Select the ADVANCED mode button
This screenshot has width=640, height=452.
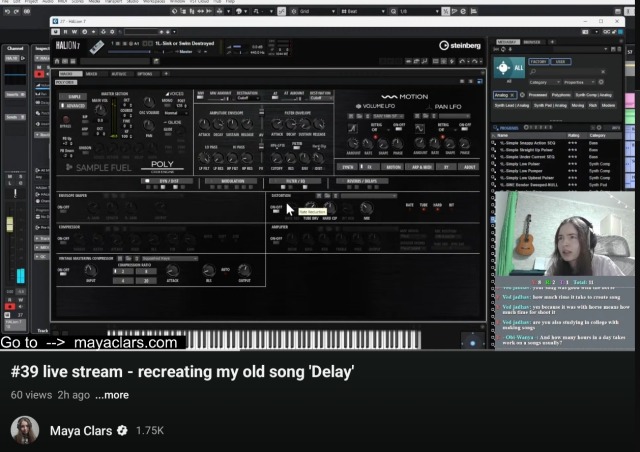(x=72, y=106)
